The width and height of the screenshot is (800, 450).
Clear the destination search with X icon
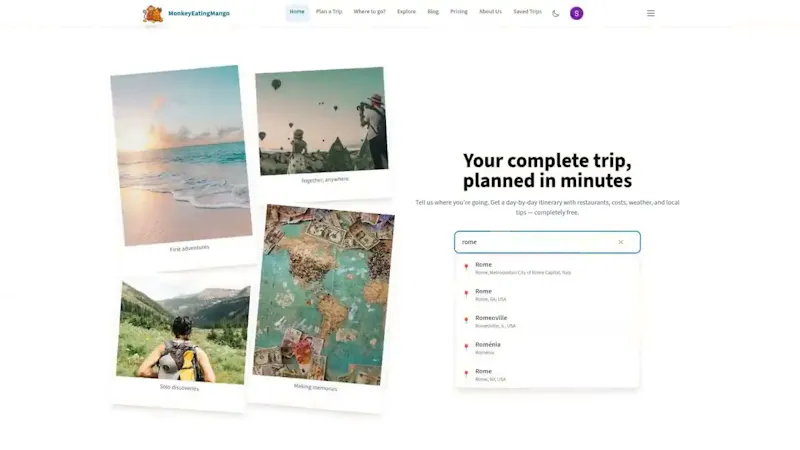(620, 242)
